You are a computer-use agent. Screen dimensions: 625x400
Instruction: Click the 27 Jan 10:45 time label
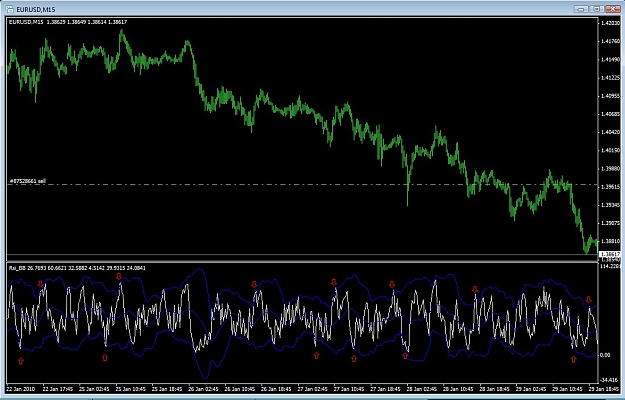(349, 389)
